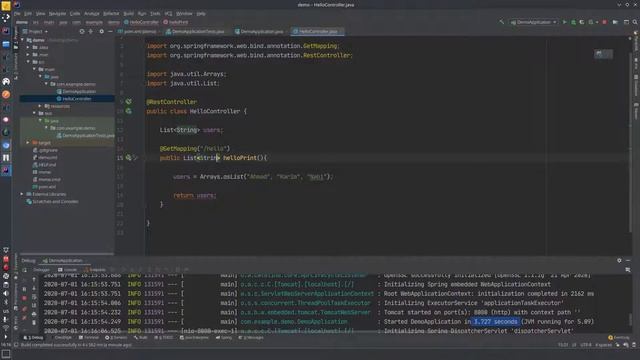Click the Pause program icon in debug sidebar
This screenshot has height=360, width=640.
pos(24,289)
